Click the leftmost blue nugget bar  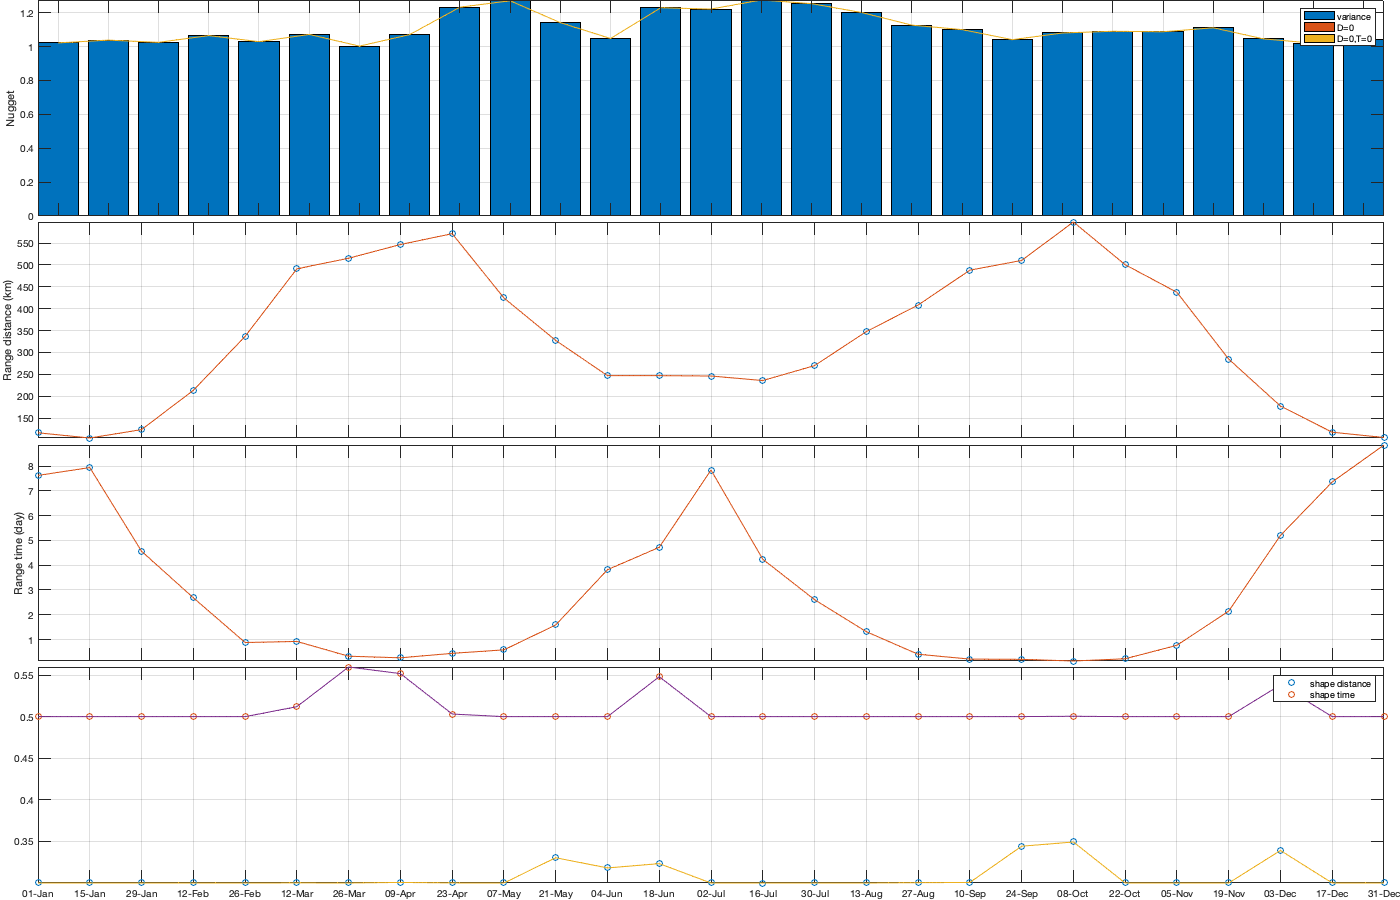point(58,128)
